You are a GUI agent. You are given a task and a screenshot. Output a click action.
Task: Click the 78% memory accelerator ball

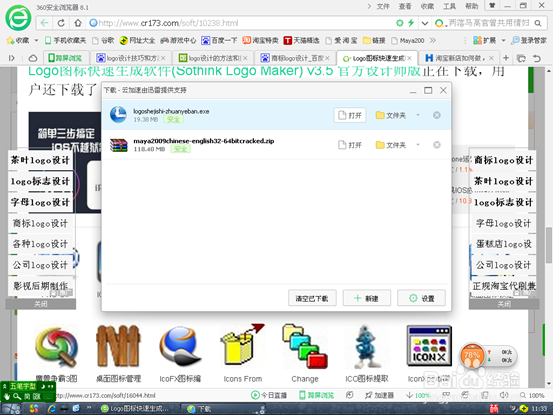(472, 355)
